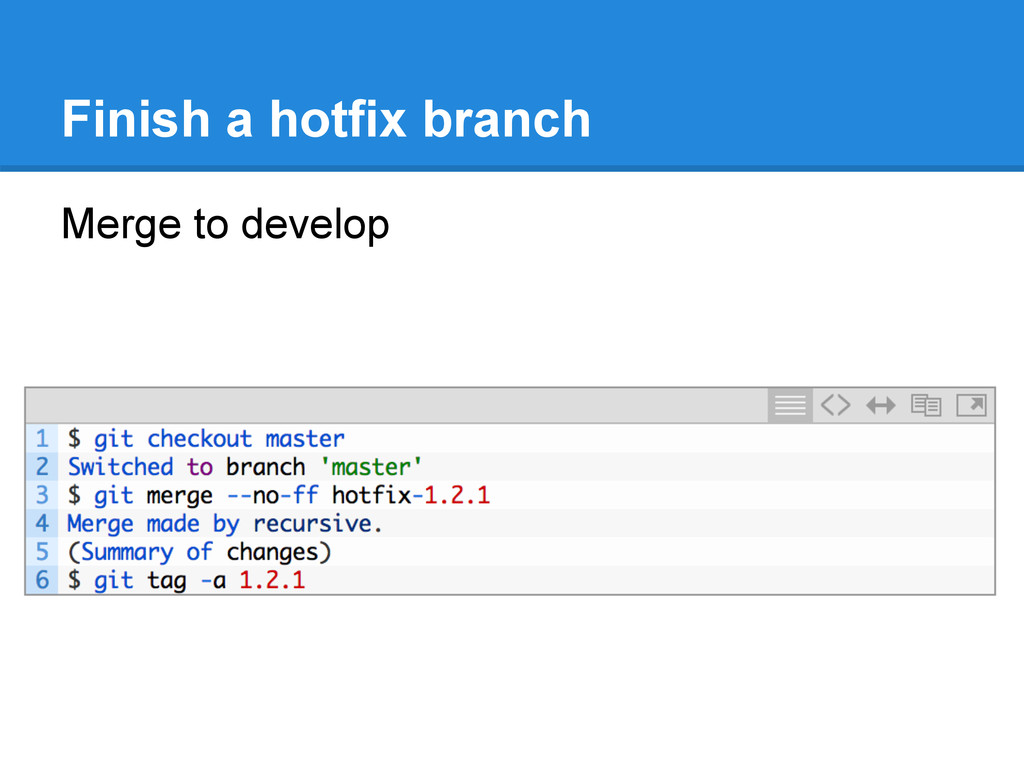Viewport: 1024px width, 768px height.
Task: Click the 'Merge to develop' subtitle
Action: (225, 225)
